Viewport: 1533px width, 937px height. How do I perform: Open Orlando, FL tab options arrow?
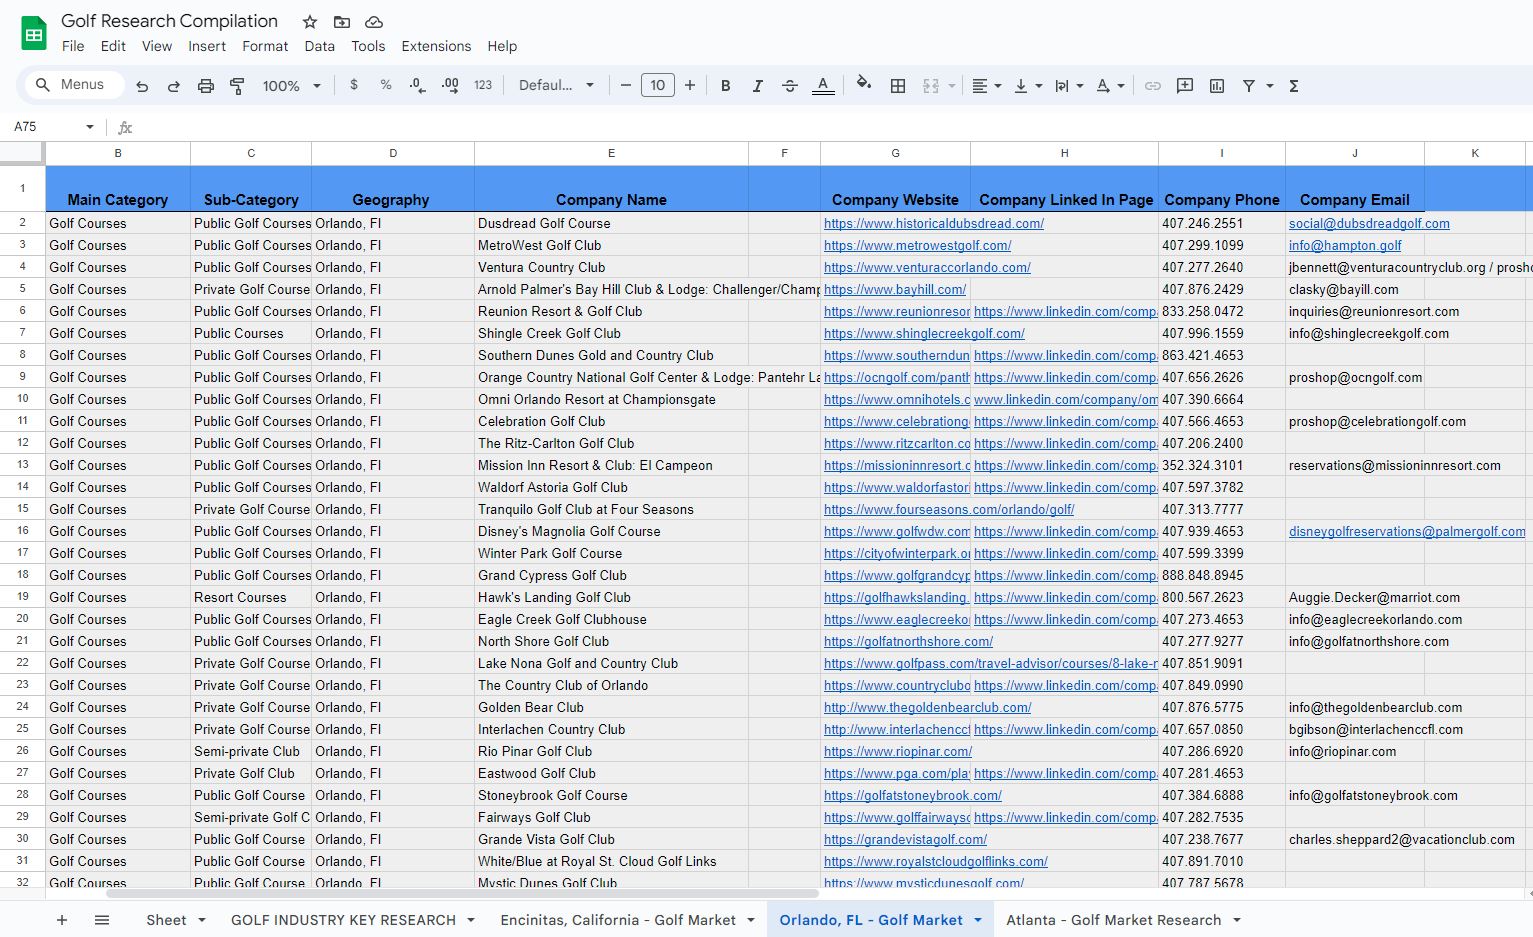[978, 920]
